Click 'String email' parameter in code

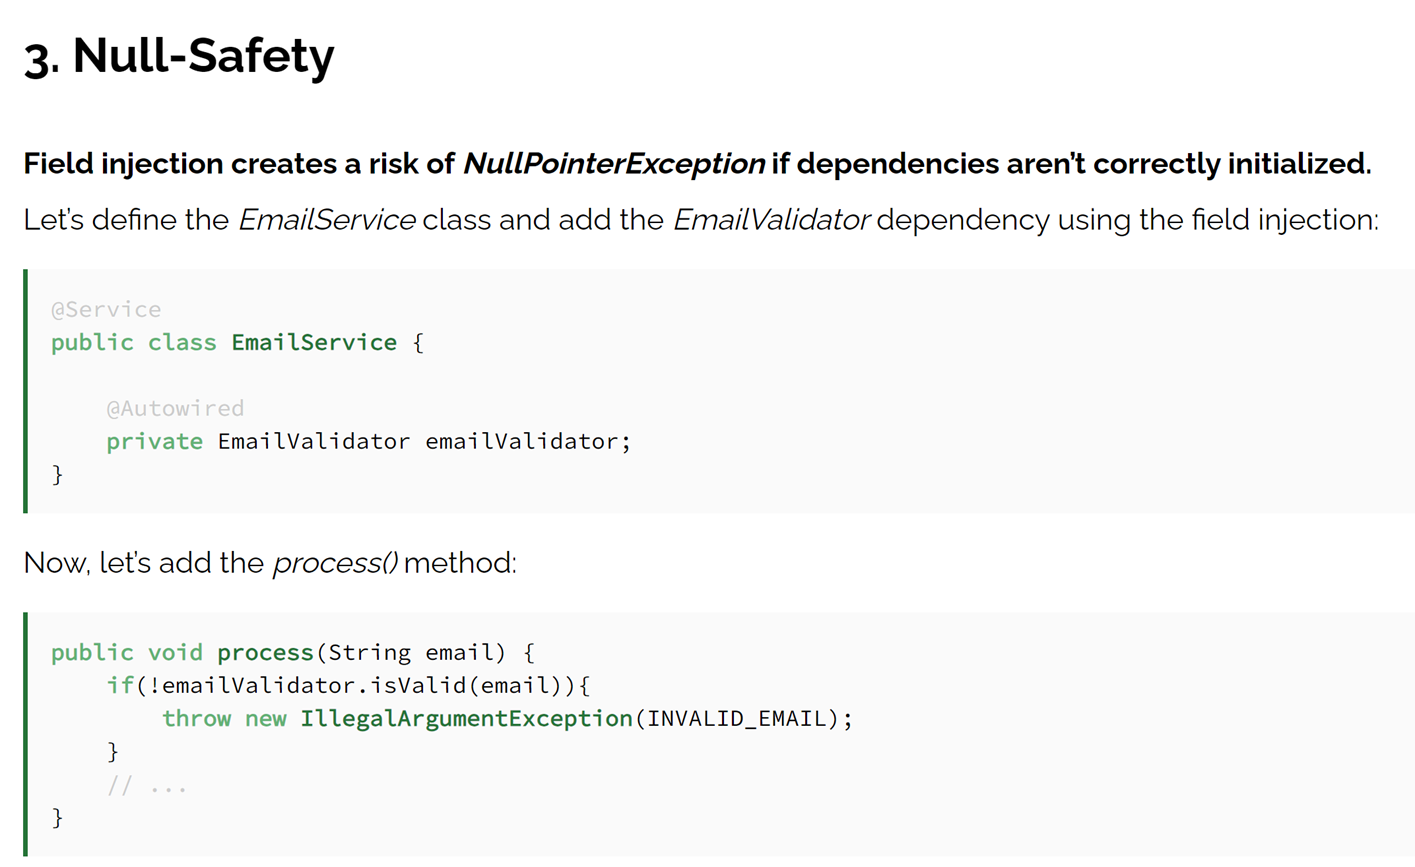click(x=411, y=653)
